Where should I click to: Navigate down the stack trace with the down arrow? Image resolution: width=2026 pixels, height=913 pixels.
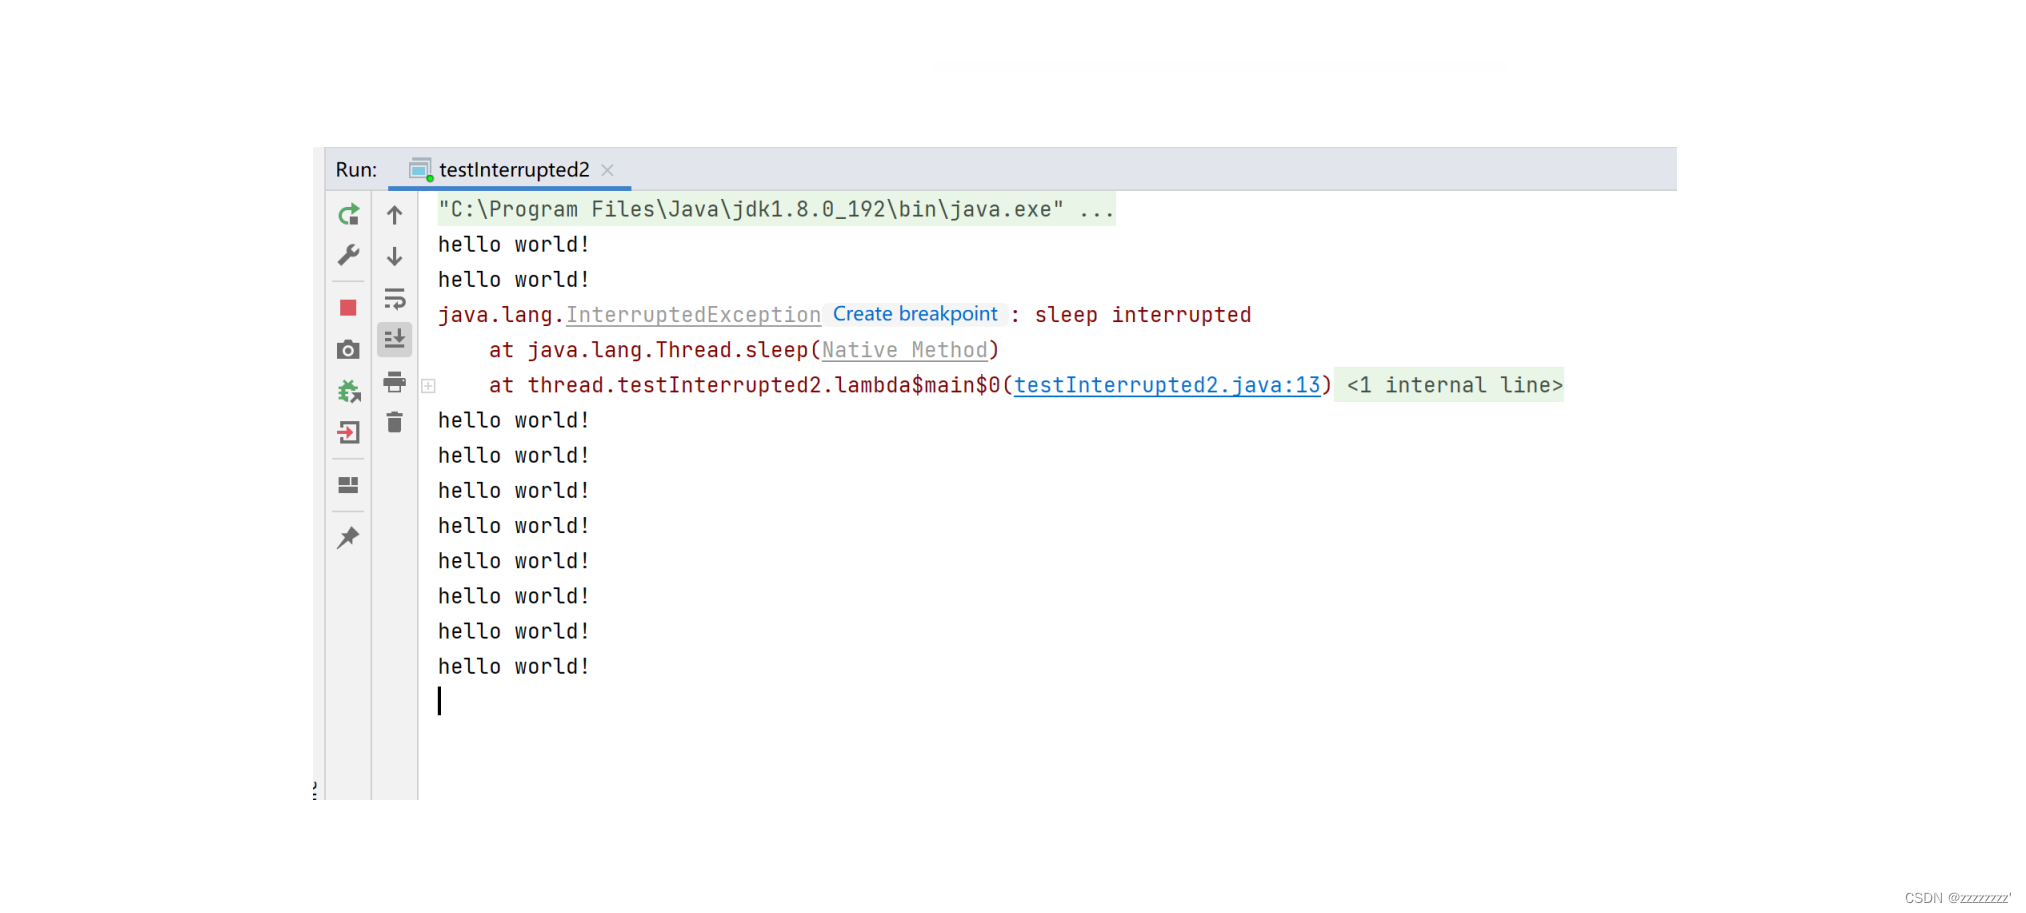pos(395,257)
